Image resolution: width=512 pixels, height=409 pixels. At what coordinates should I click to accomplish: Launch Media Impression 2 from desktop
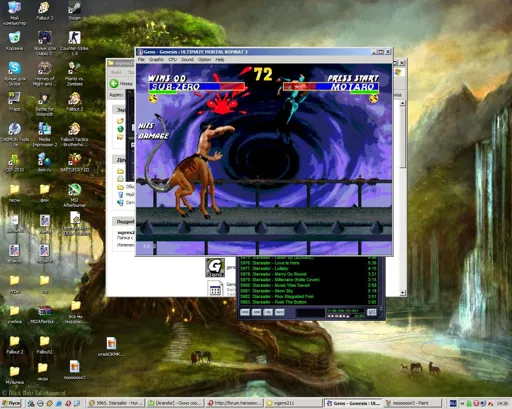pyautogui.click(x=44, y=134)
